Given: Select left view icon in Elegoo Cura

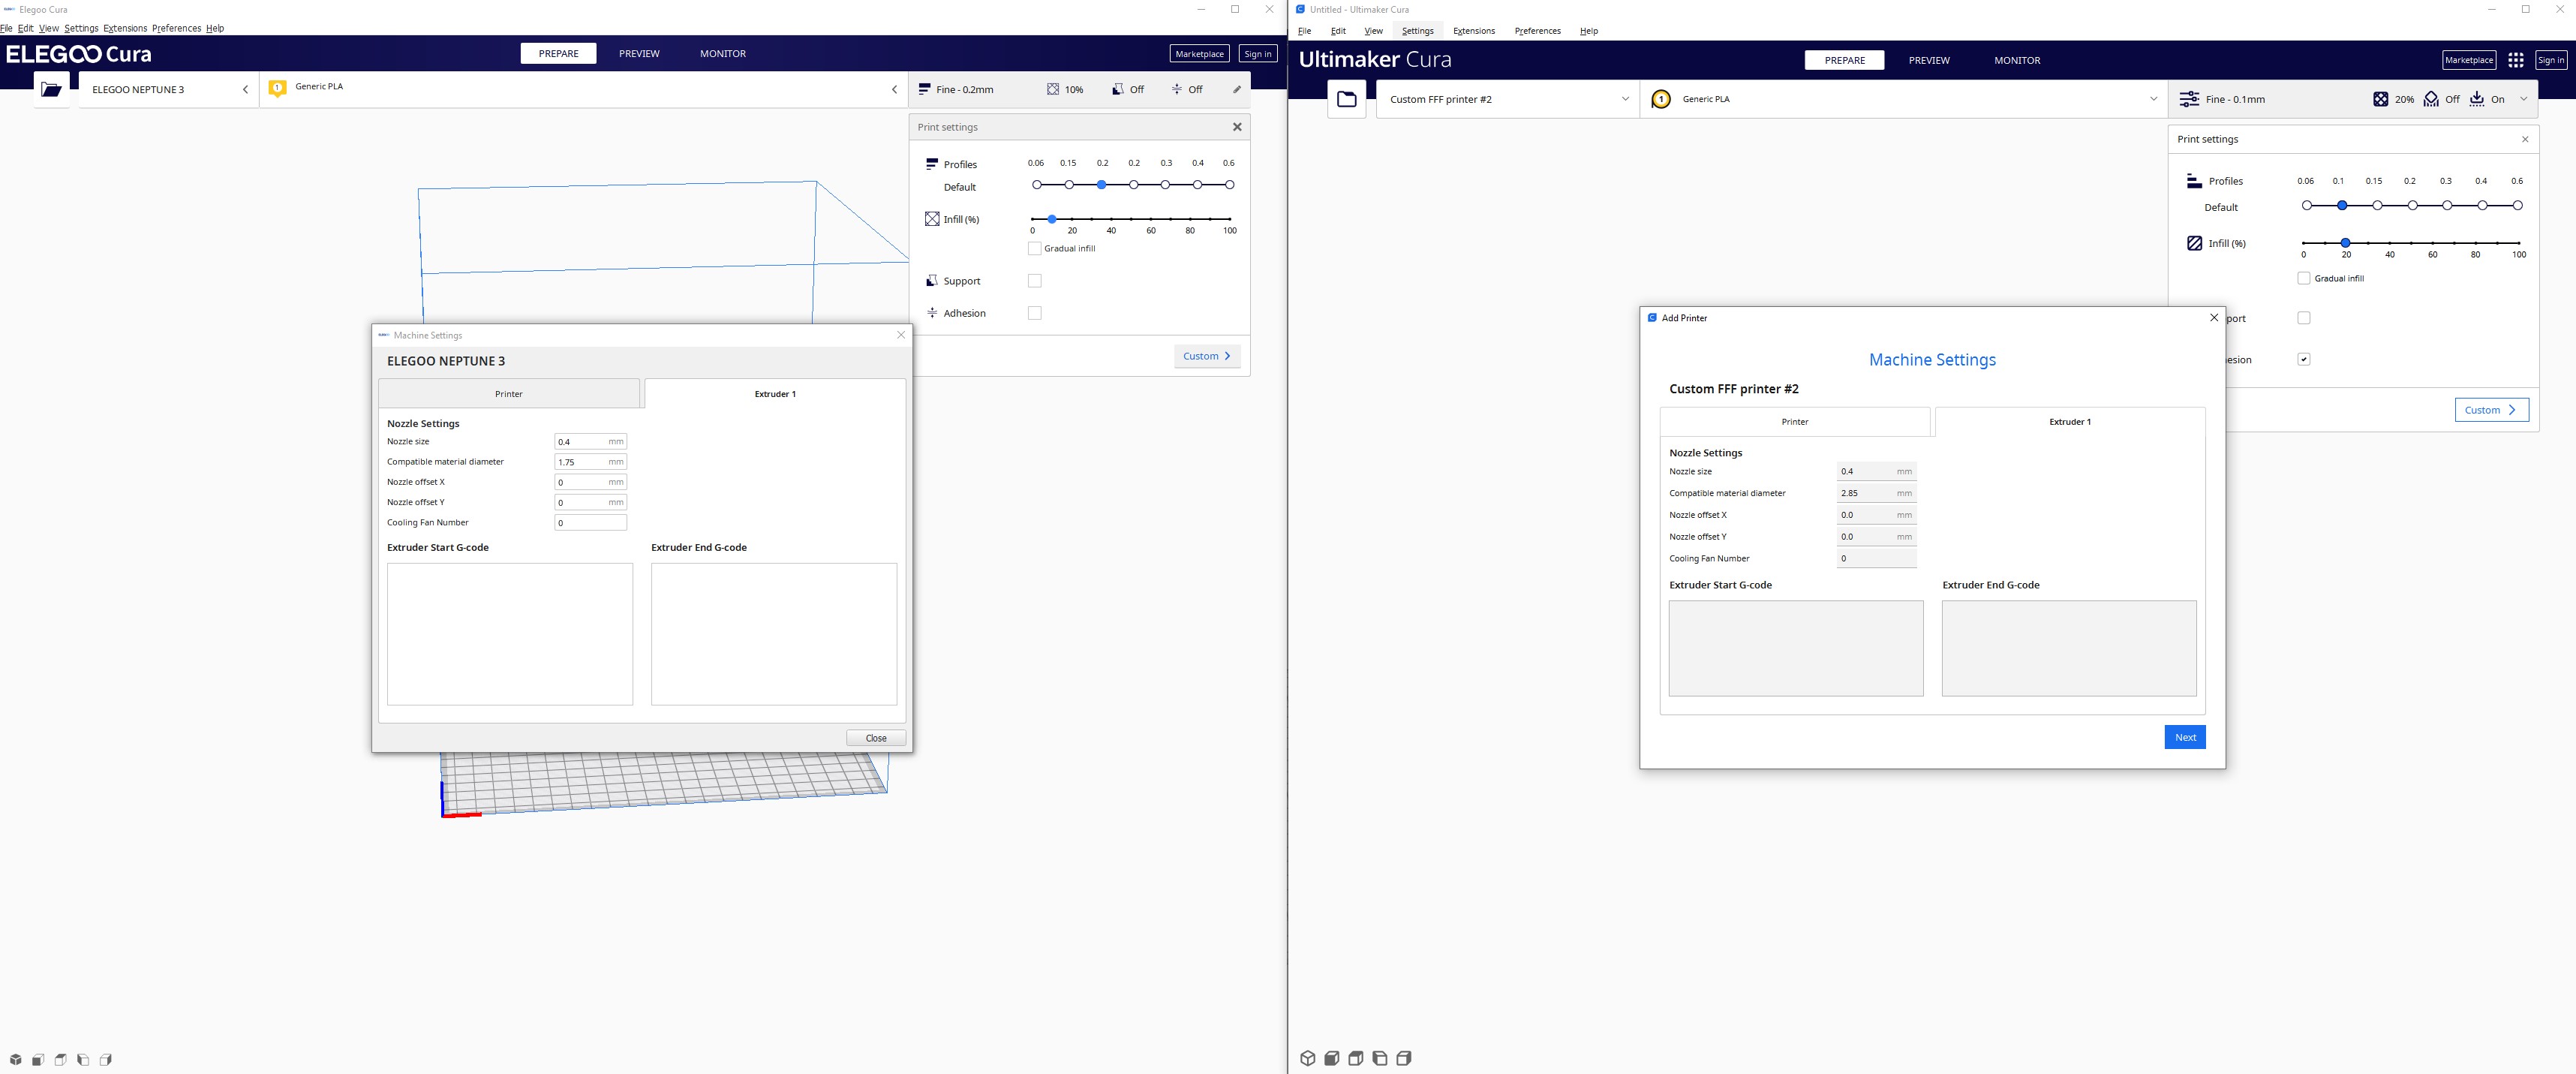Looking at the screenshot, I should (x=83, y=1059).
